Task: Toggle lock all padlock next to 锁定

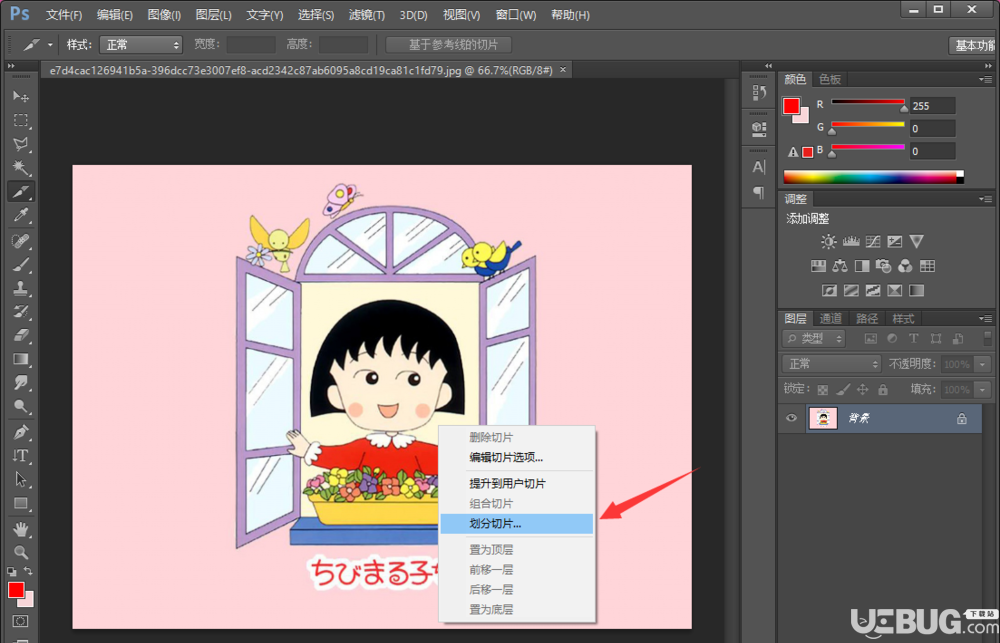Action: coord(883,389)
